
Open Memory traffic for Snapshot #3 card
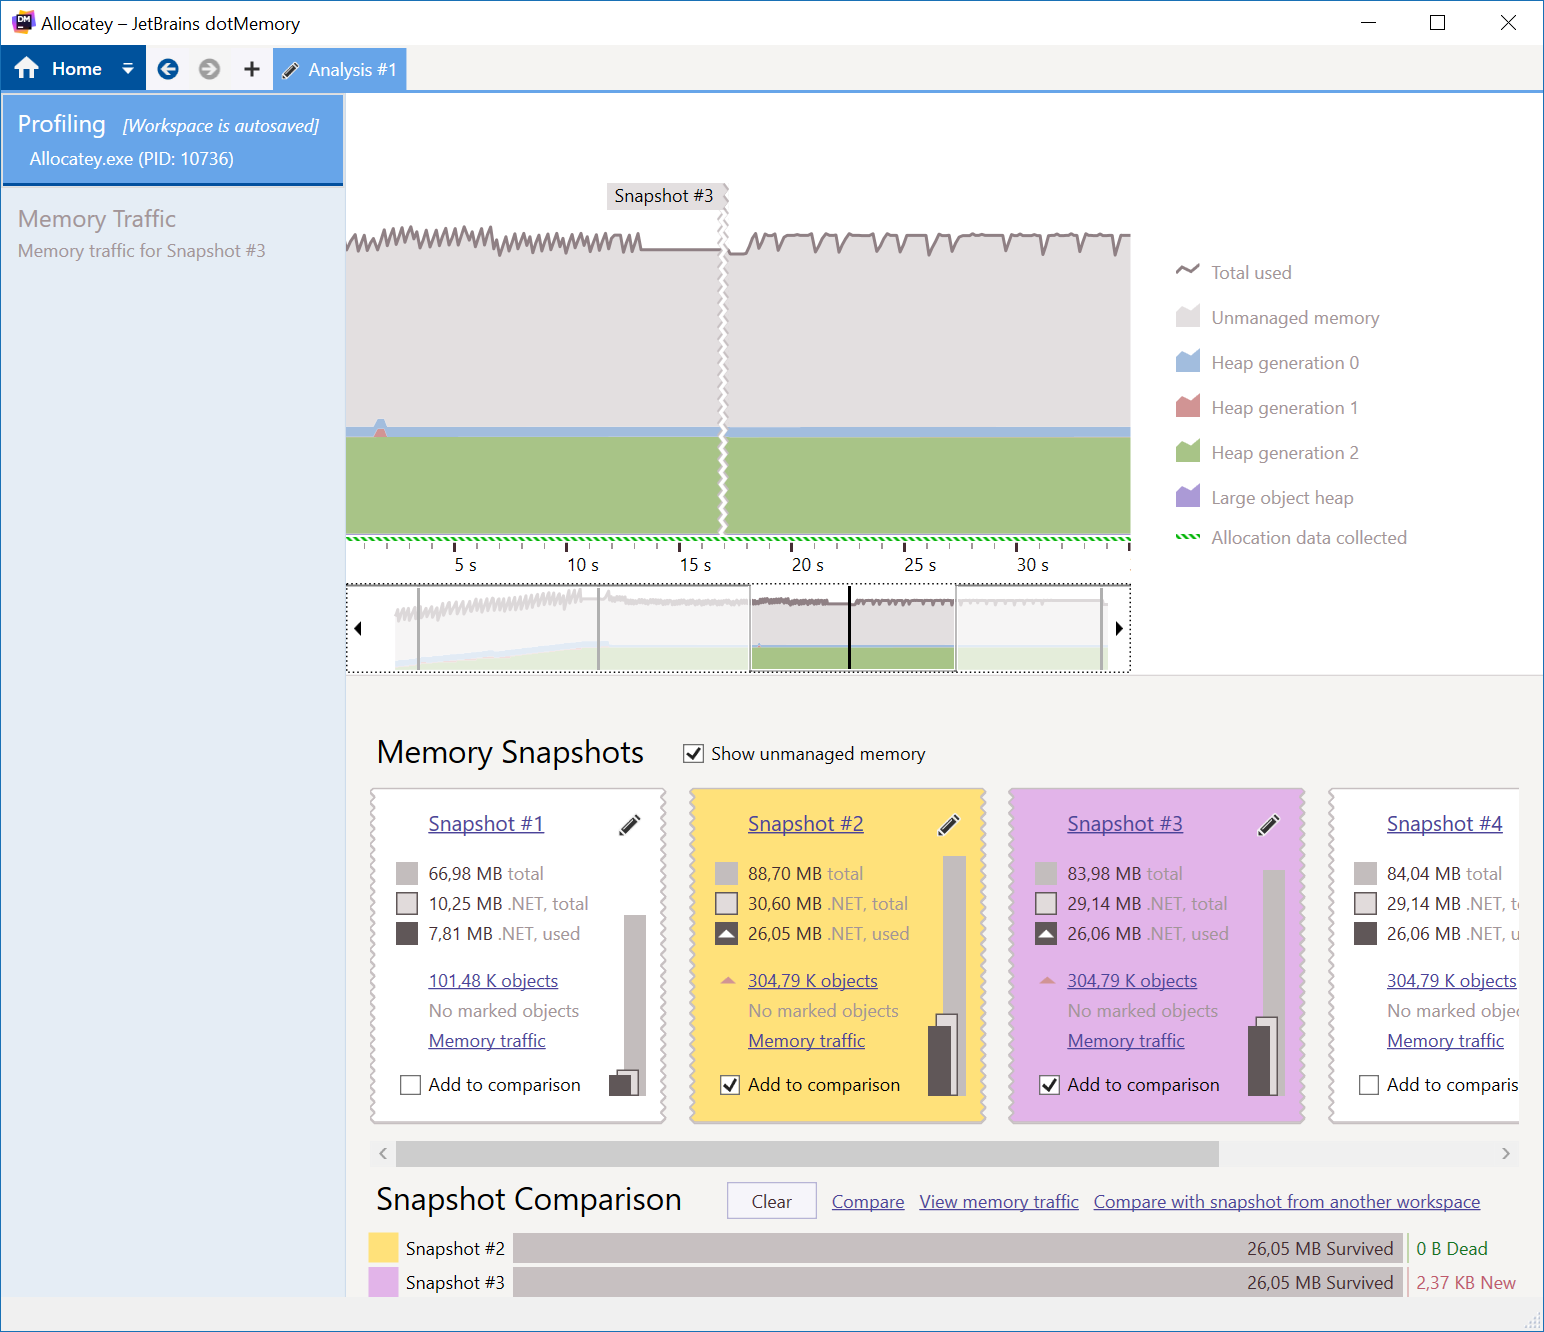tap(1126, 1041)
